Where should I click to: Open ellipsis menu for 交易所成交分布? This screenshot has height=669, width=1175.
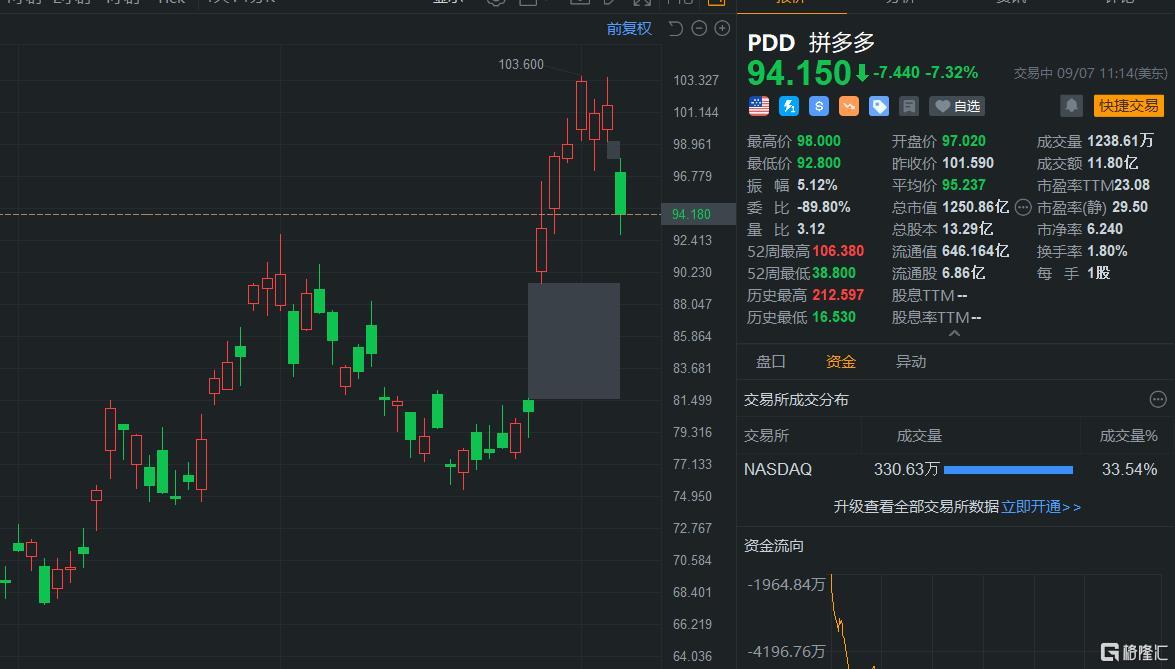1158,399
